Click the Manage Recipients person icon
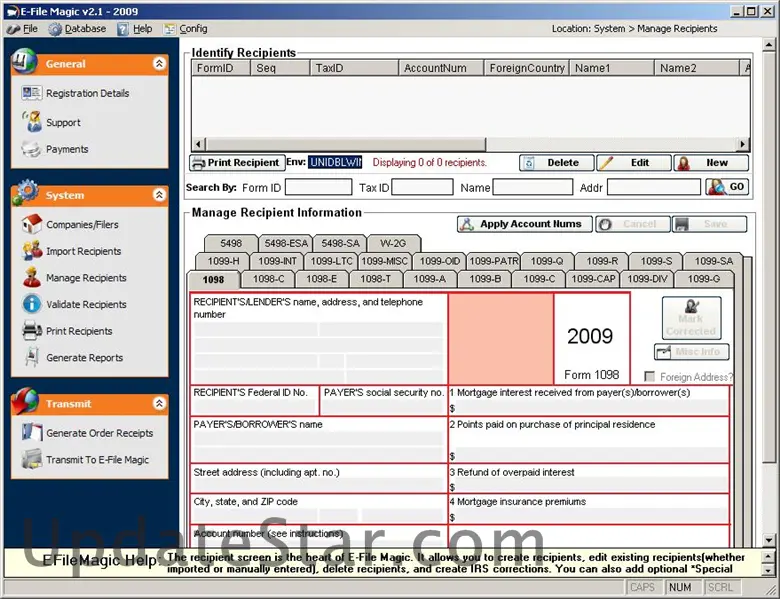The width and height of the screenshot is (780, 599). [32, 277]
